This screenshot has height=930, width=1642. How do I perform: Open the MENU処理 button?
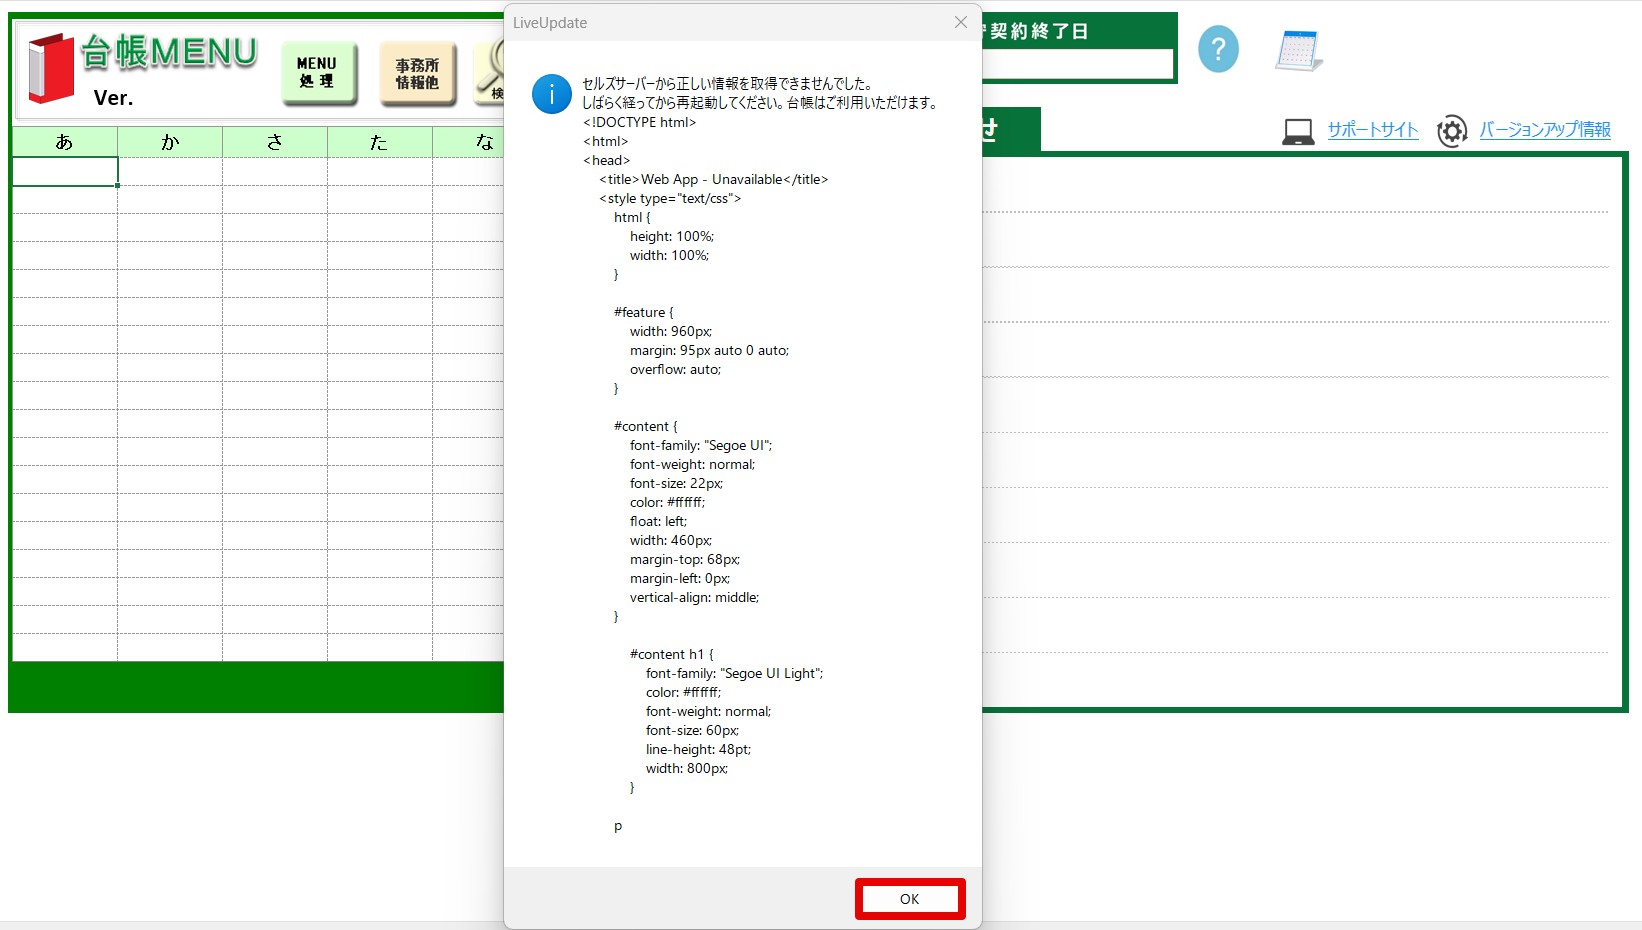(x=319, y=73)
